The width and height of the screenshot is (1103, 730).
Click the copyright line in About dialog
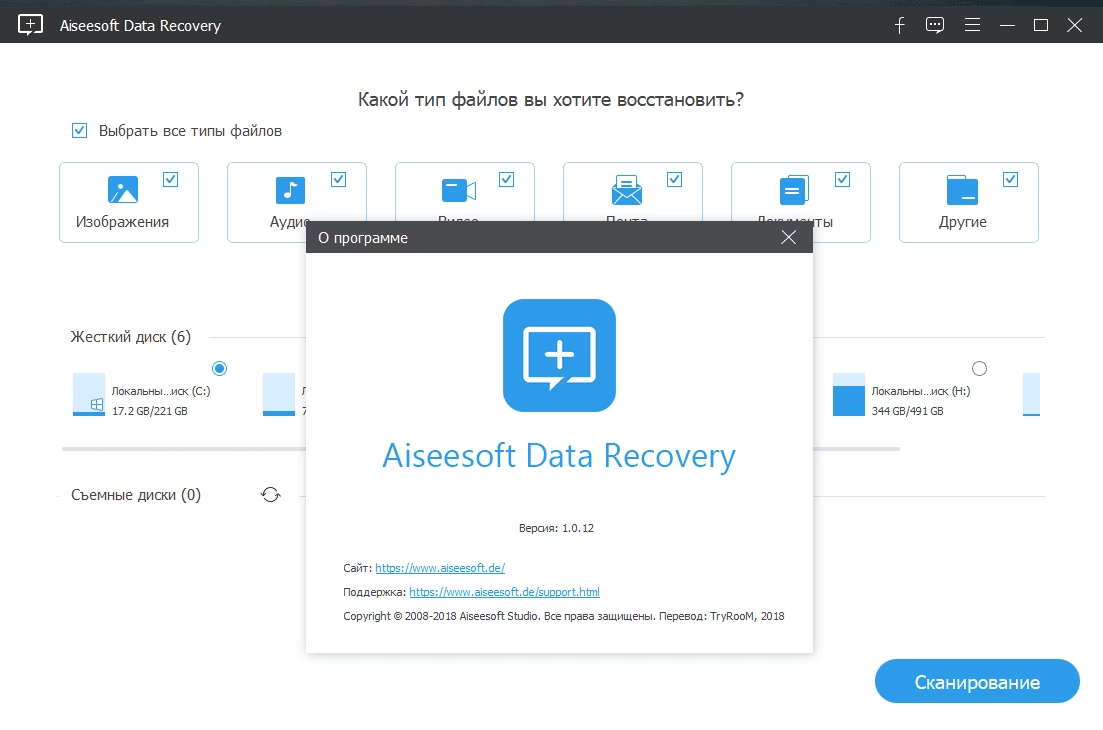[x=563, y=616]
